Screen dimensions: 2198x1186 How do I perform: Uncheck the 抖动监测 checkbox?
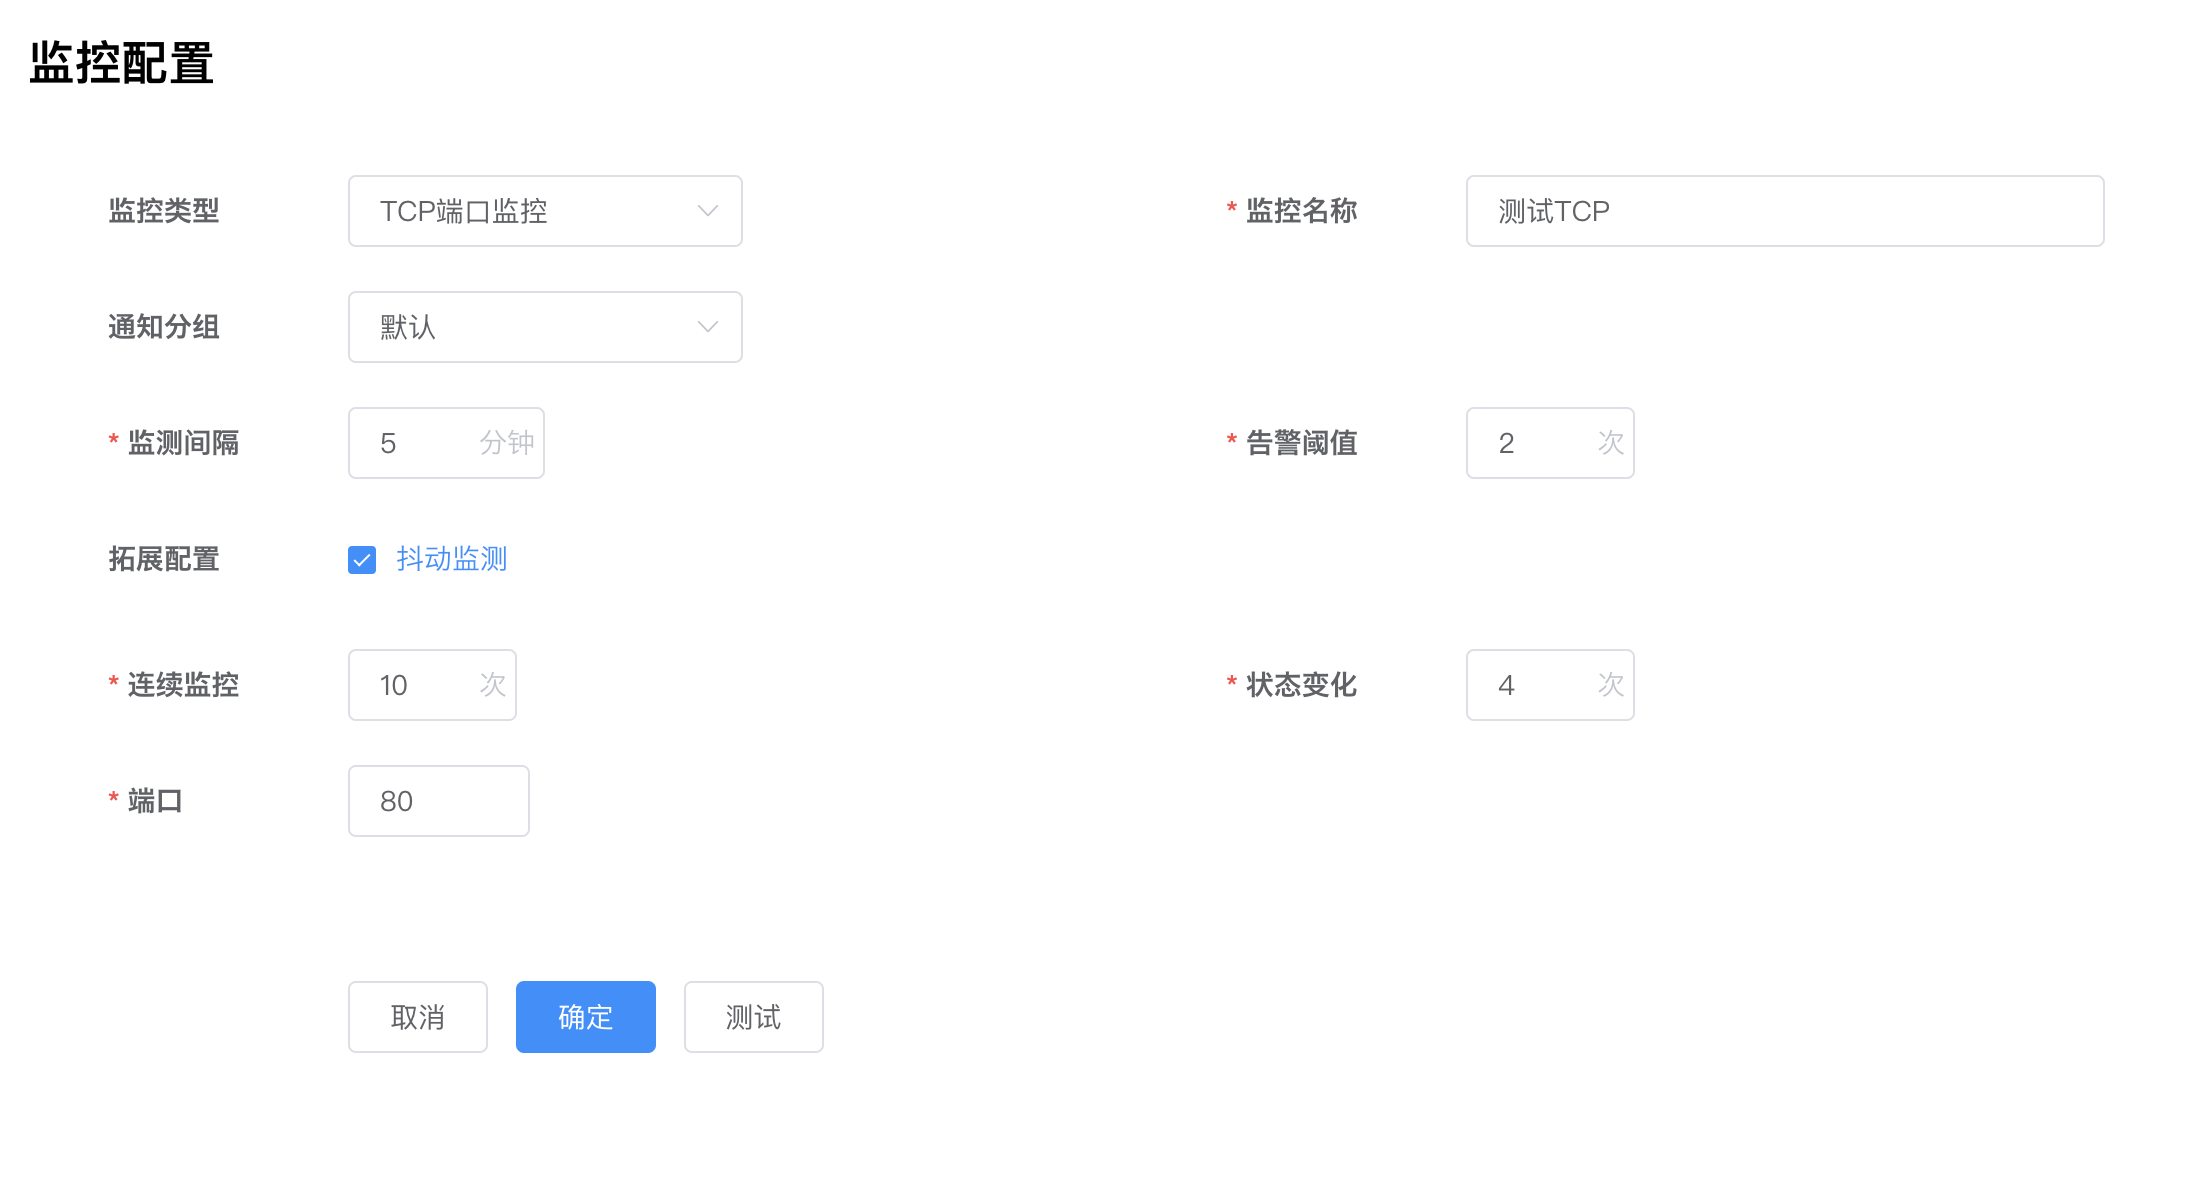click(362, 560)
